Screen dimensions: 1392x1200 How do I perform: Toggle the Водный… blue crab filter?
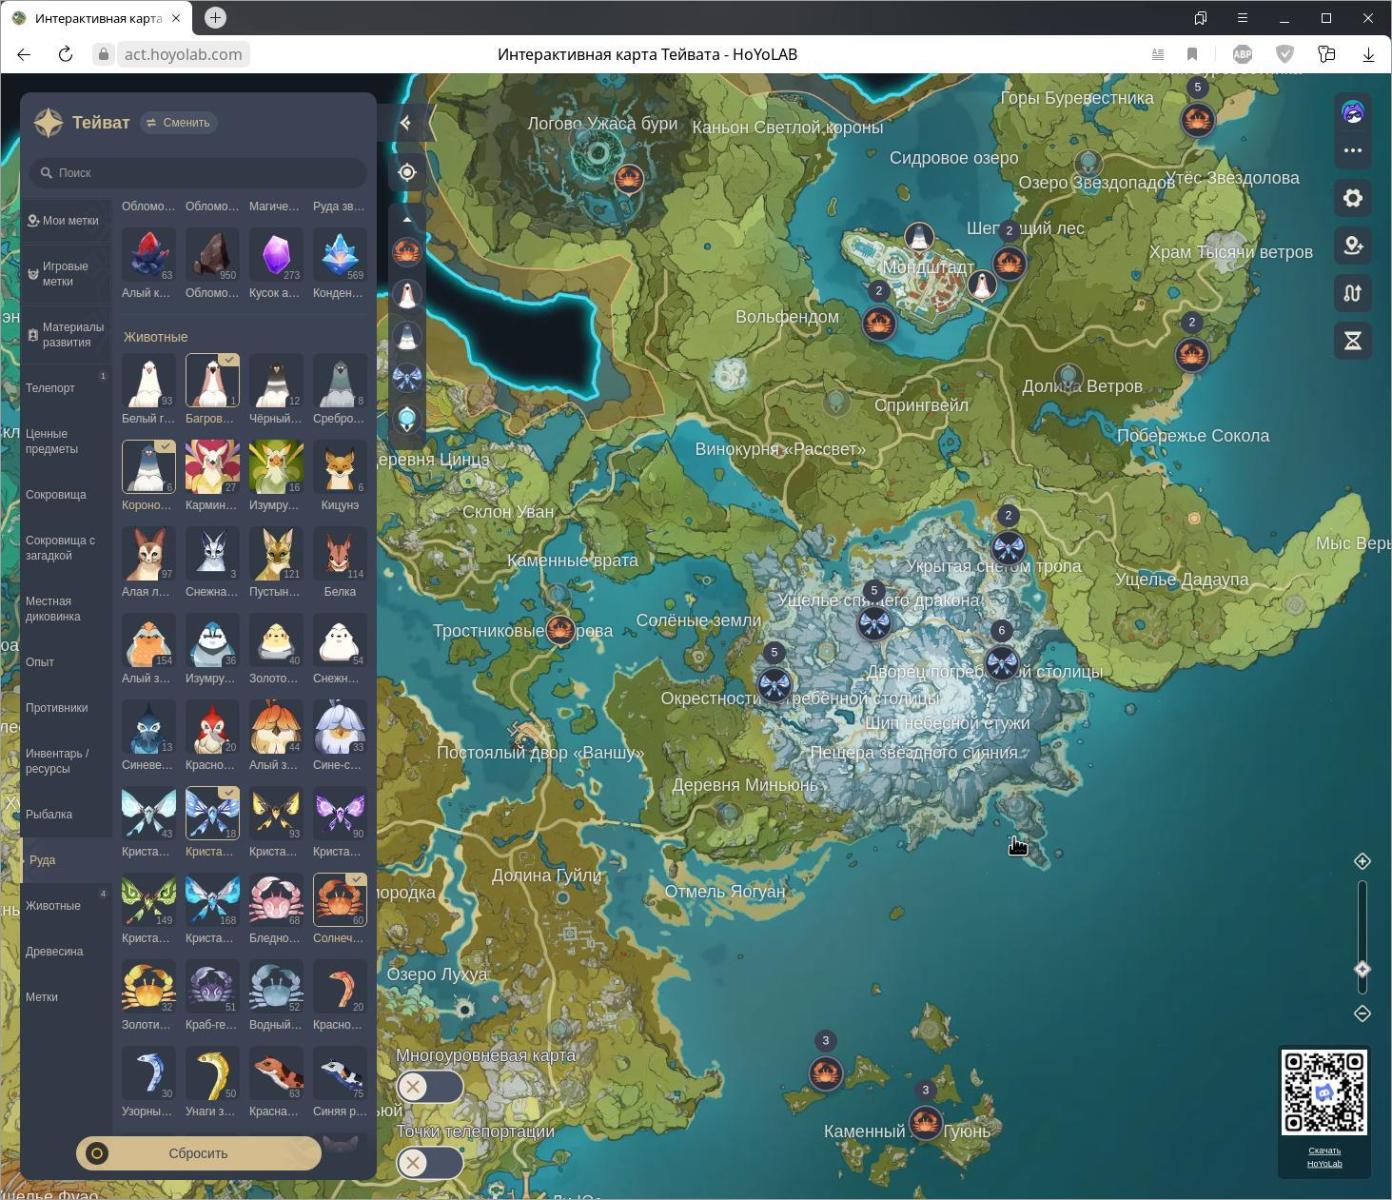[276, 987]
